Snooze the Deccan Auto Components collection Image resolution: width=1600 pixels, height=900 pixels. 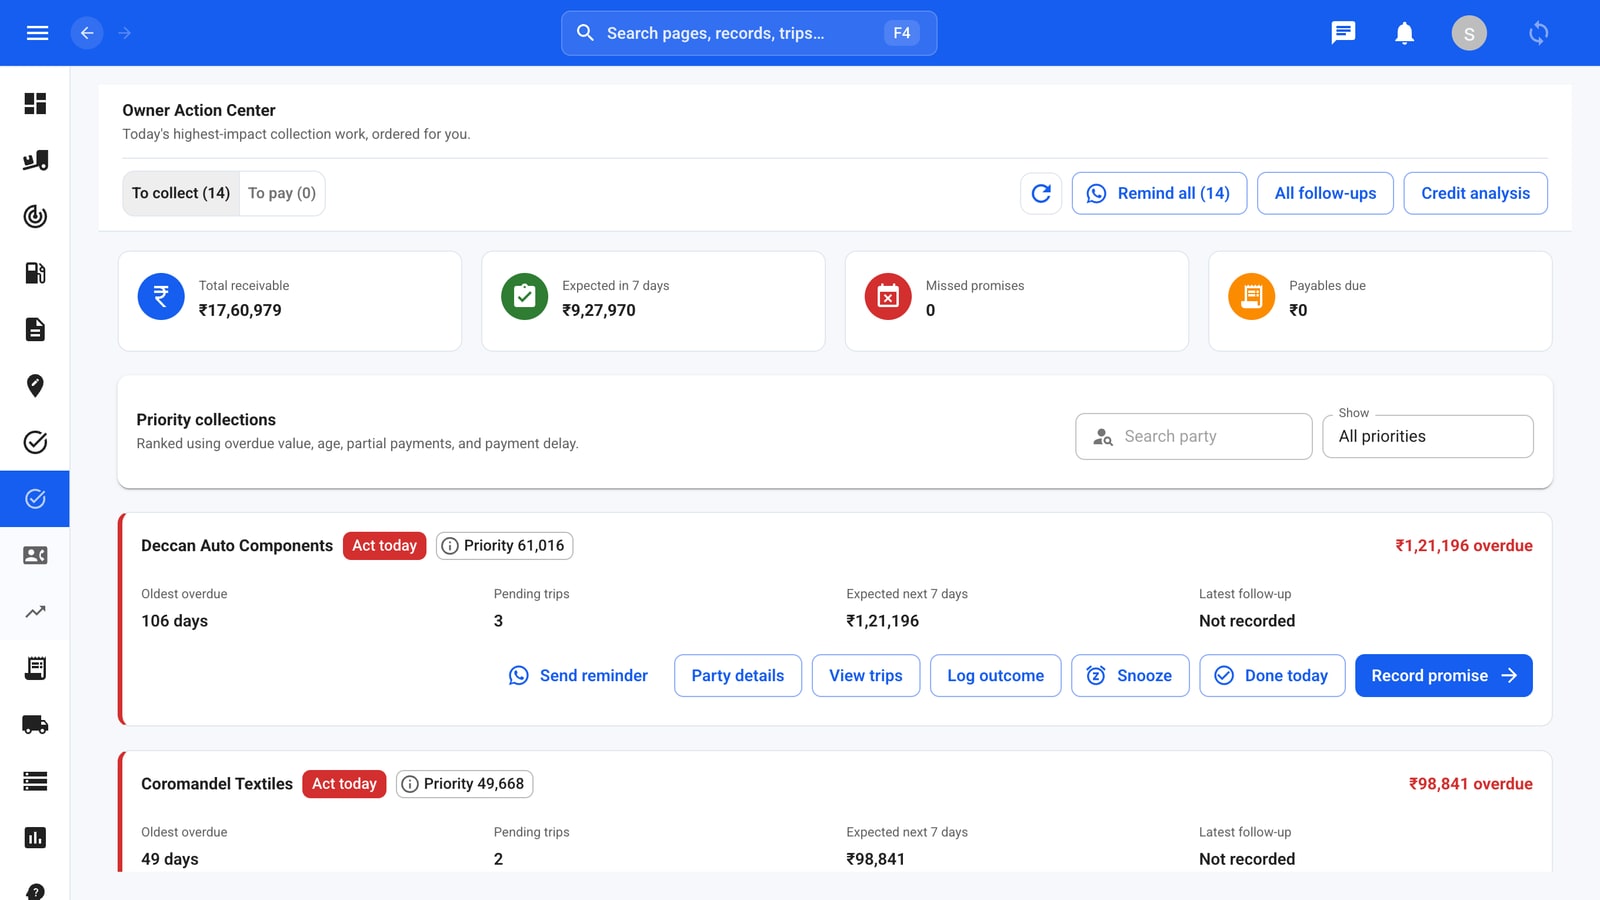point(1130,676)
